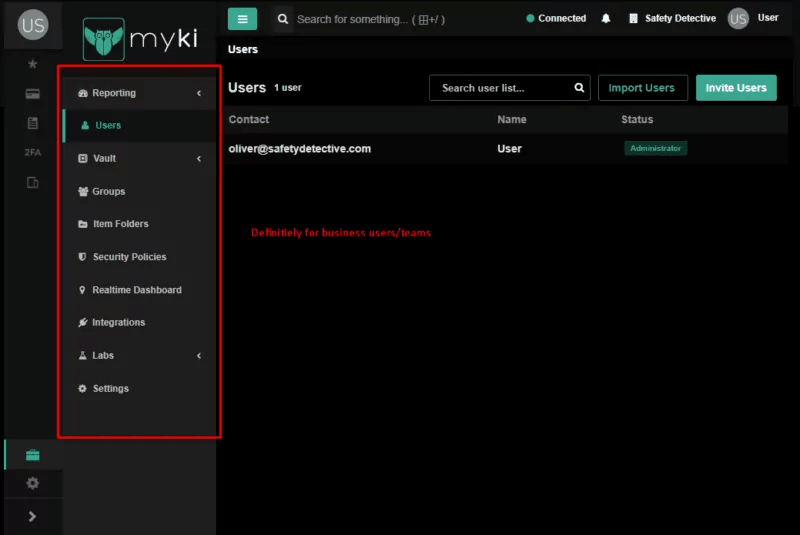
Task: Select Users in sidebar menu
Action: click(139, 125)
